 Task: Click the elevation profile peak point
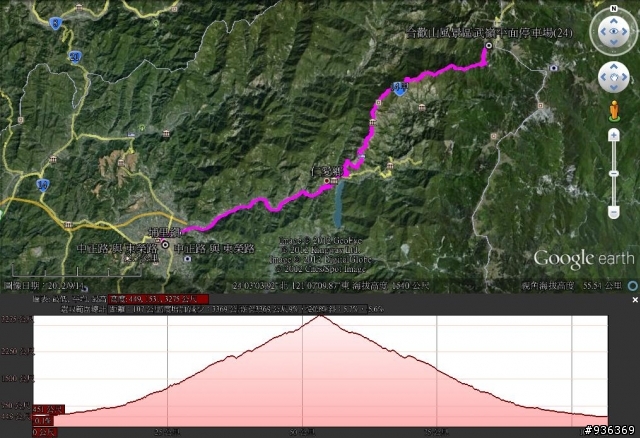click(x=321, y=316)
